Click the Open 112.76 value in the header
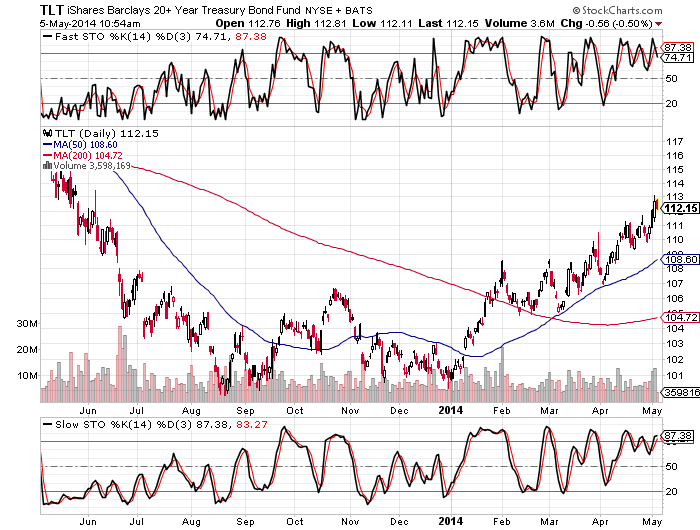This screenshot has width=700, height=530. point(248,24)
